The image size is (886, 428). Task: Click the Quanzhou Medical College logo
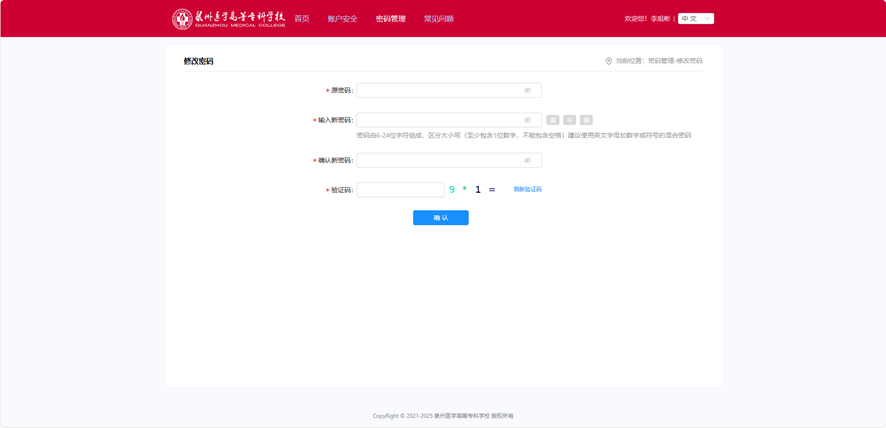[x=229, y=18]
